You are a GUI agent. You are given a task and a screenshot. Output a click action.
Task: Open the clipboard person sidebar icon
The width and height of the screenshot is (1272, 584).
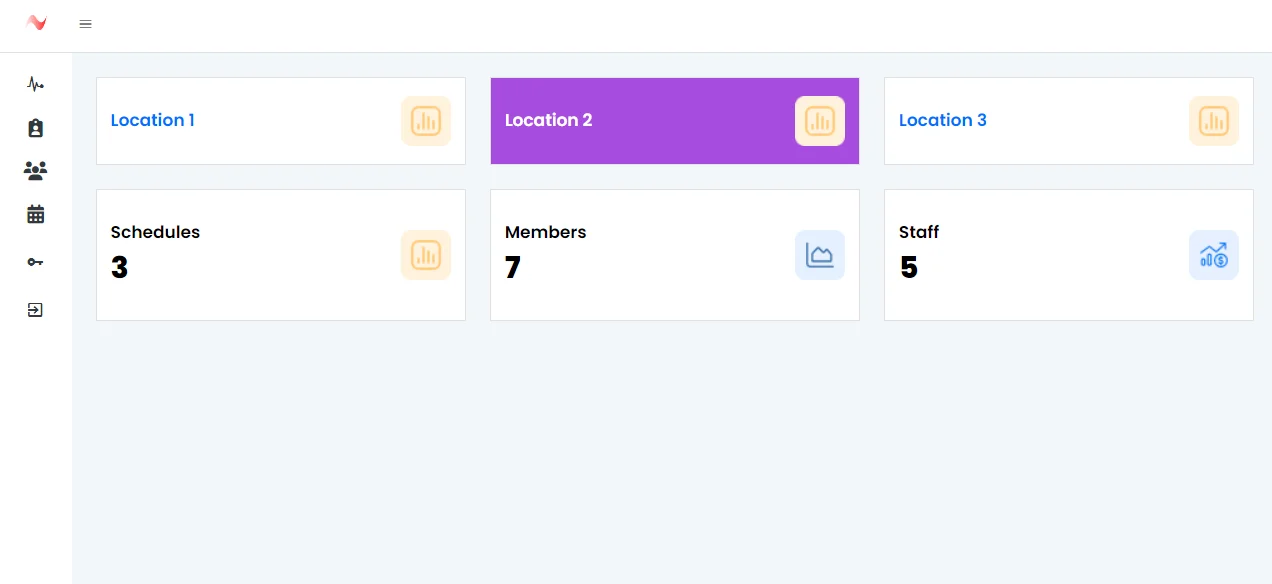[35, 128]
